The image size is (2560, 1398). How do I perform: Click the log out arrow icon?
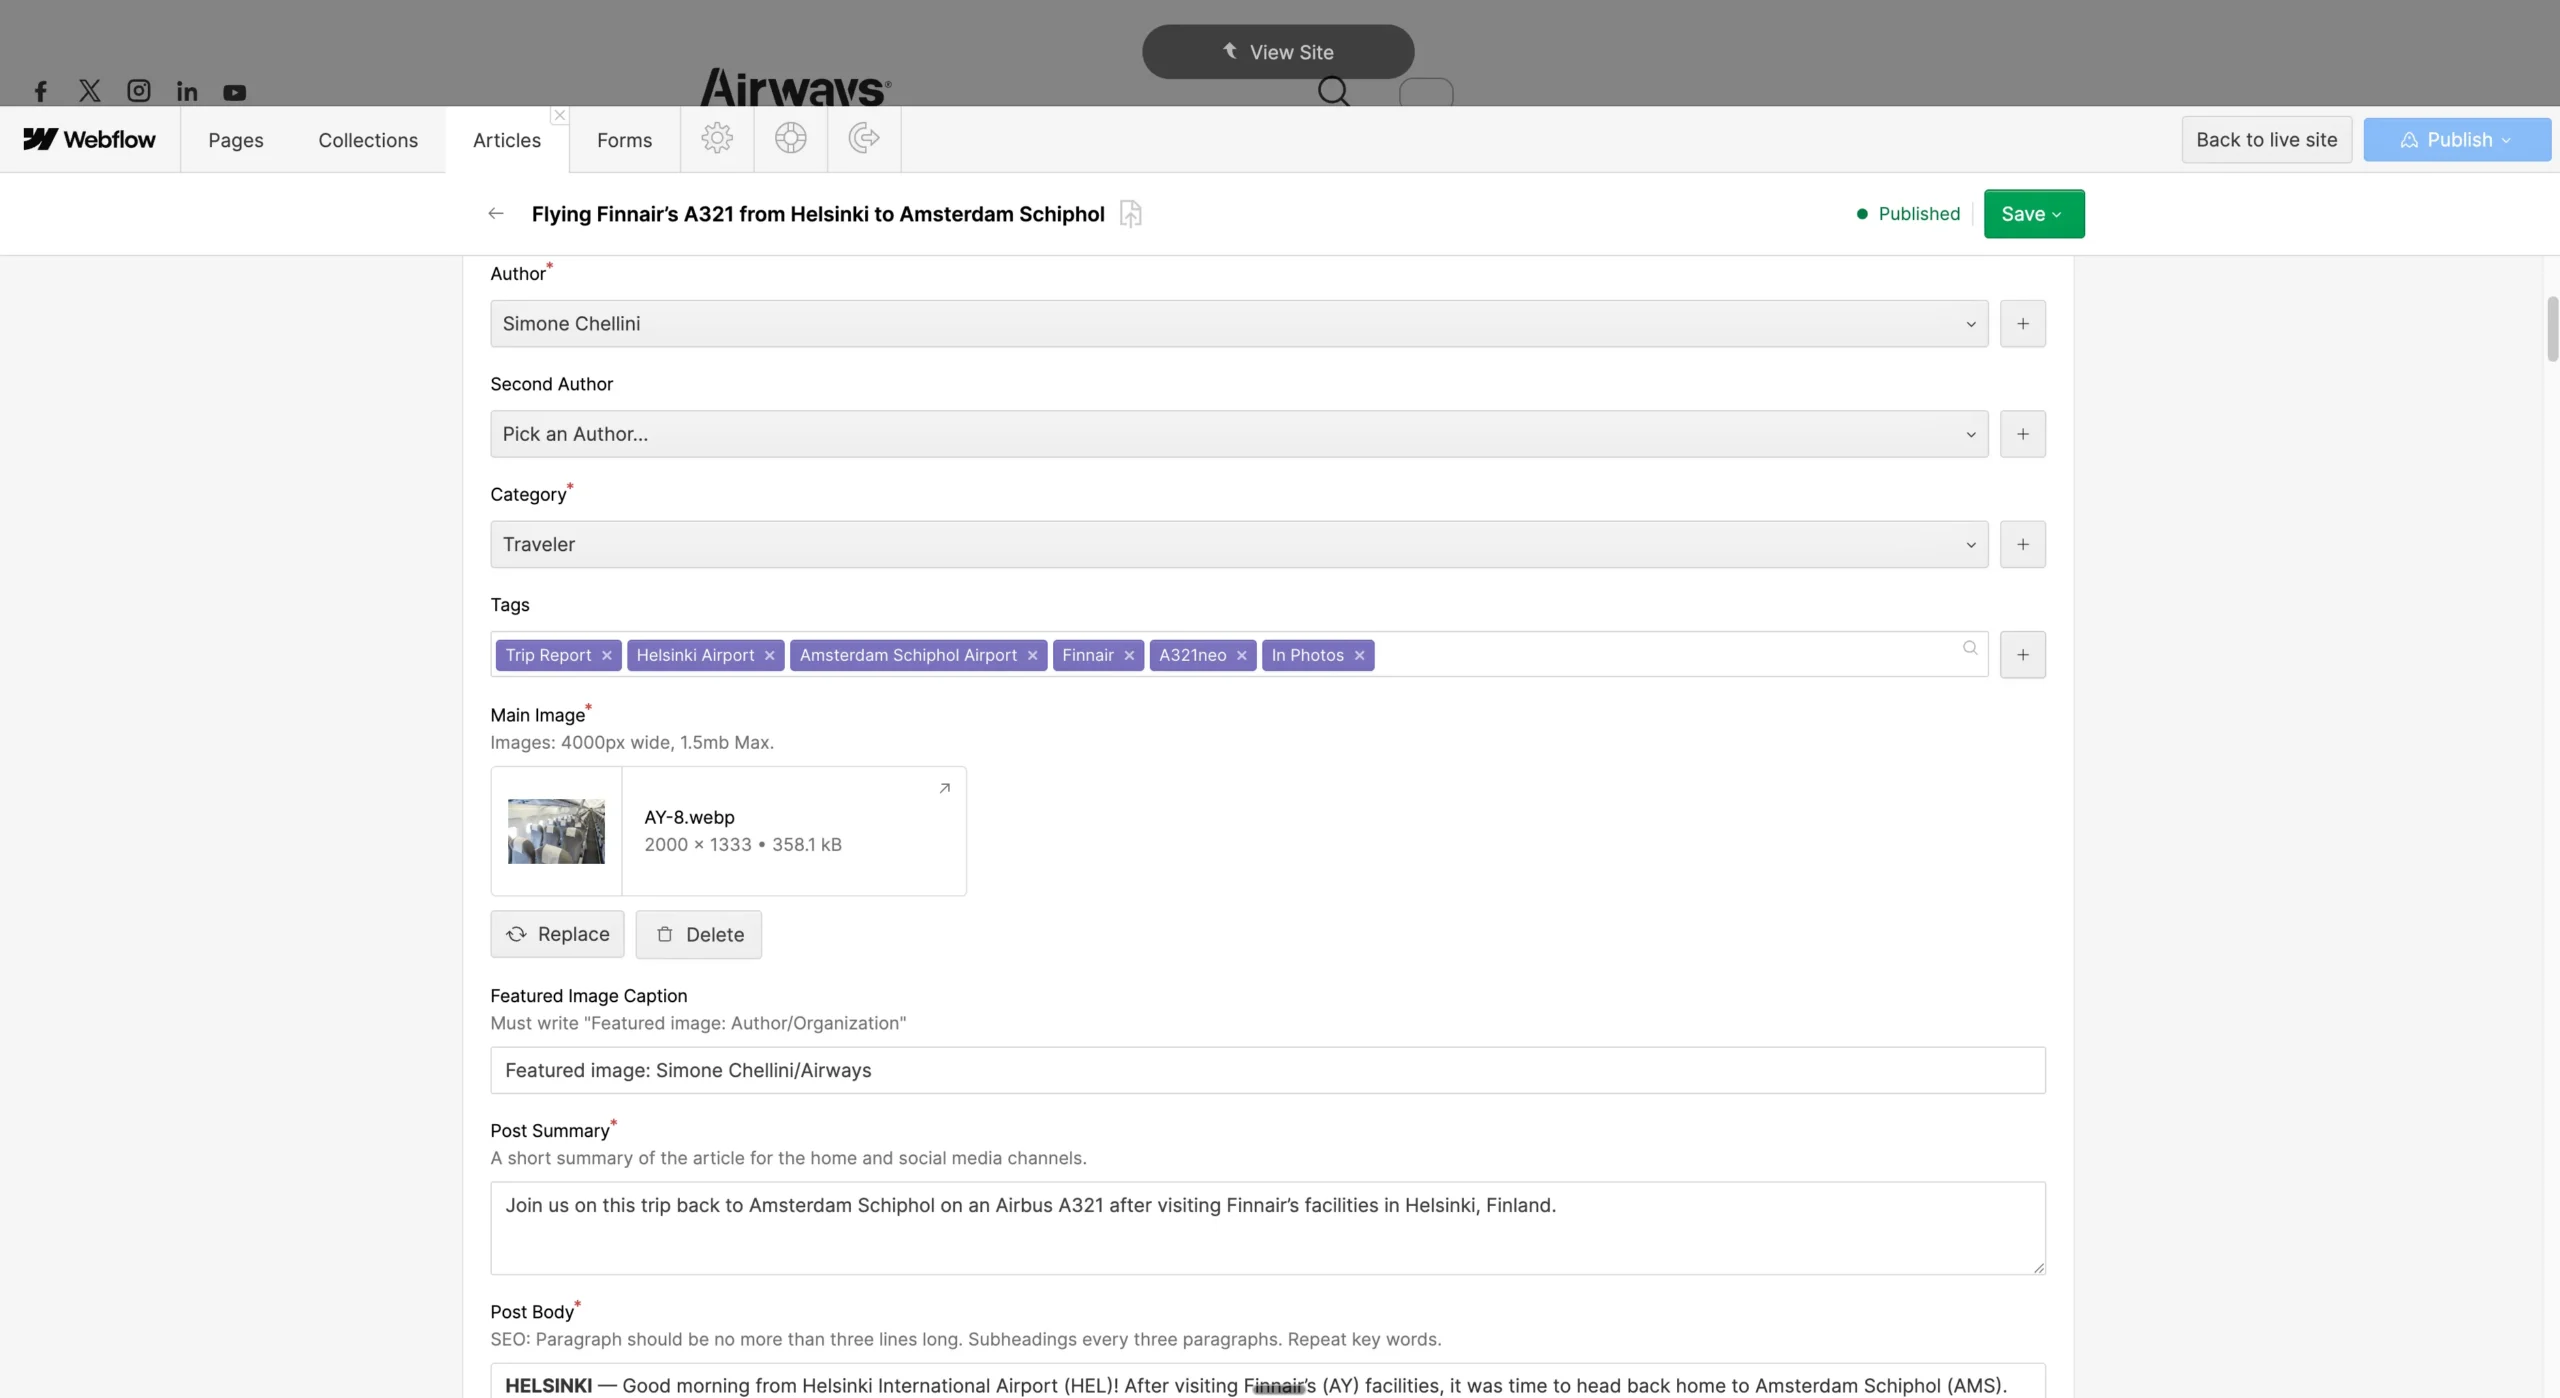coord(864,138)
